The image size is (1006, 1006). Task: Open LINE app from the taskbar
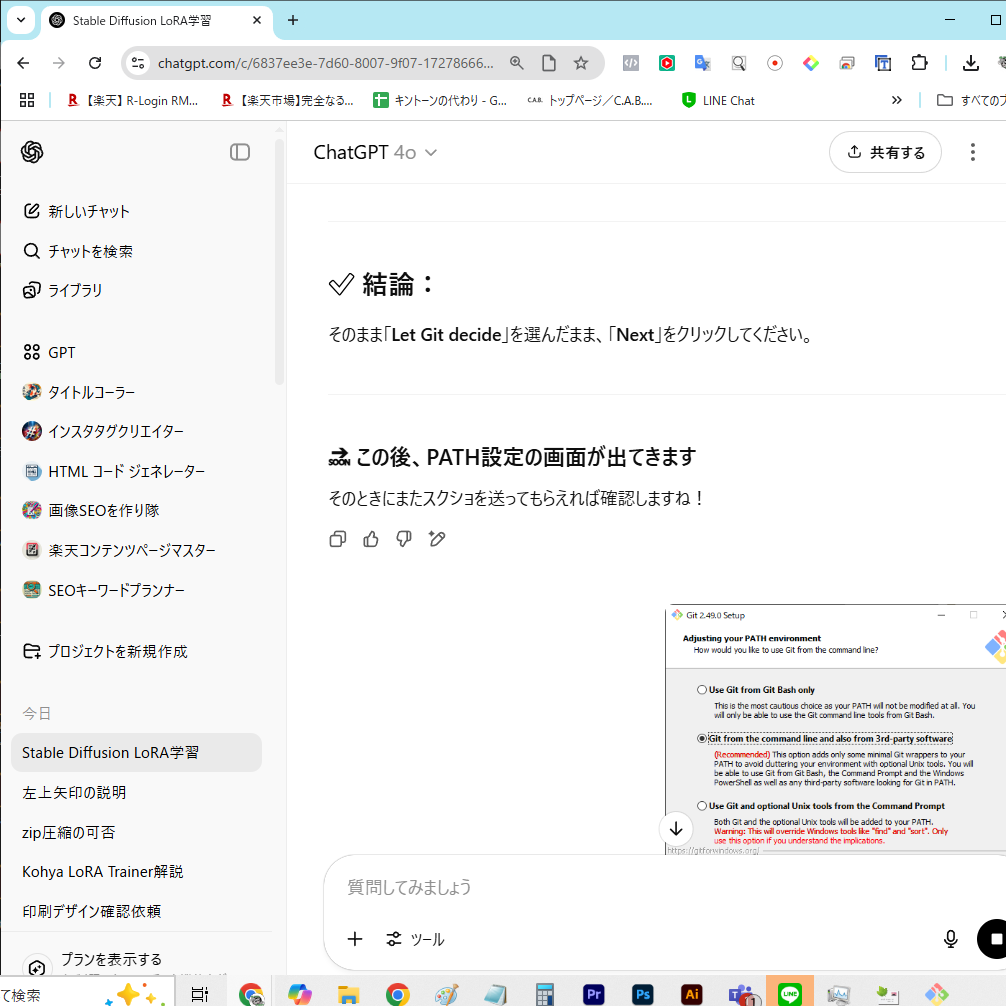[790, 993]
